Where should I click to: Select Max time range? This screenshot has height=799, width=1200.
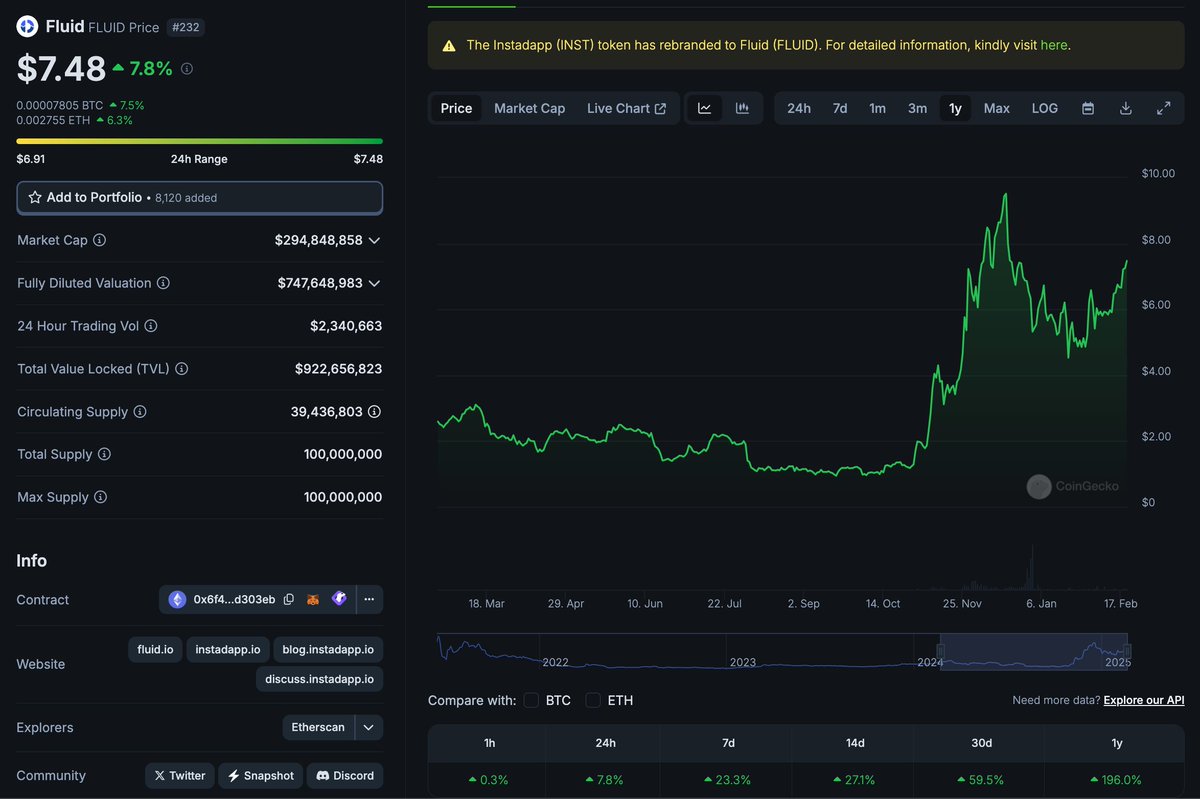point(997,108)
